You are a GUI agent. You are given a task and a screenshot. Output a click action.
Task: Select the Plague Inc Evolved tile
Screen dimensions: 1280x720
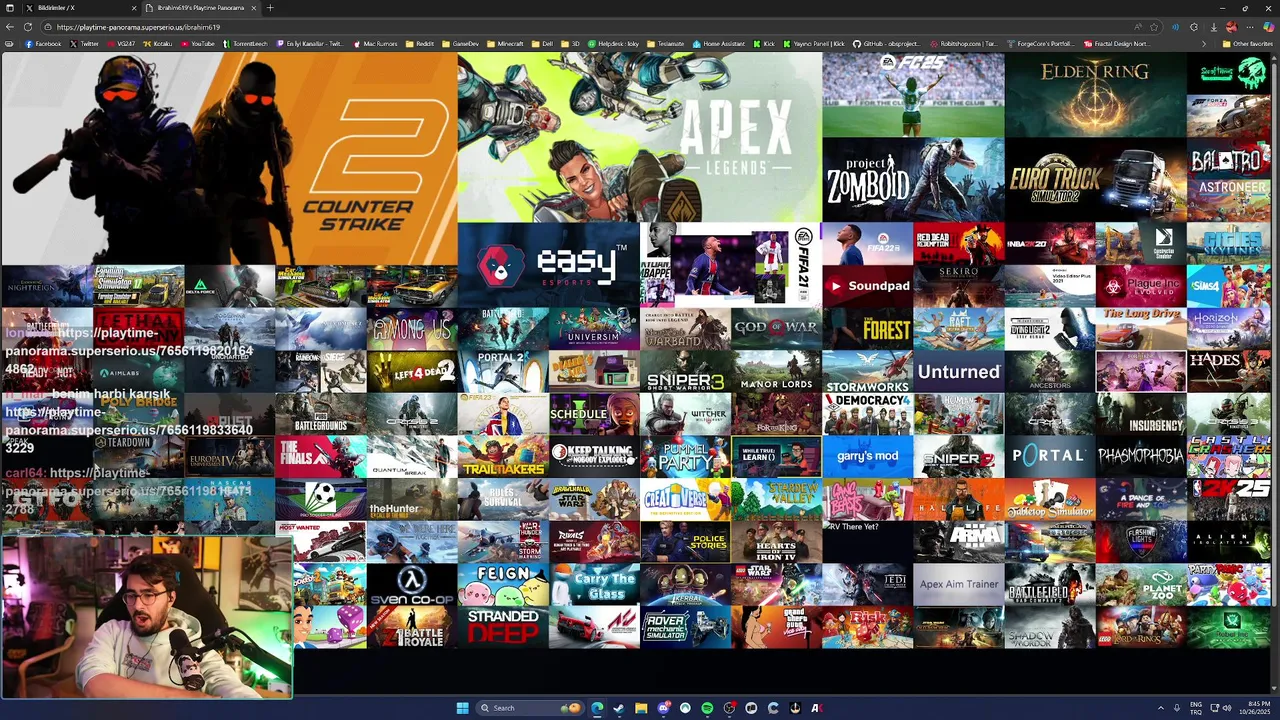tap(1141, 286)
